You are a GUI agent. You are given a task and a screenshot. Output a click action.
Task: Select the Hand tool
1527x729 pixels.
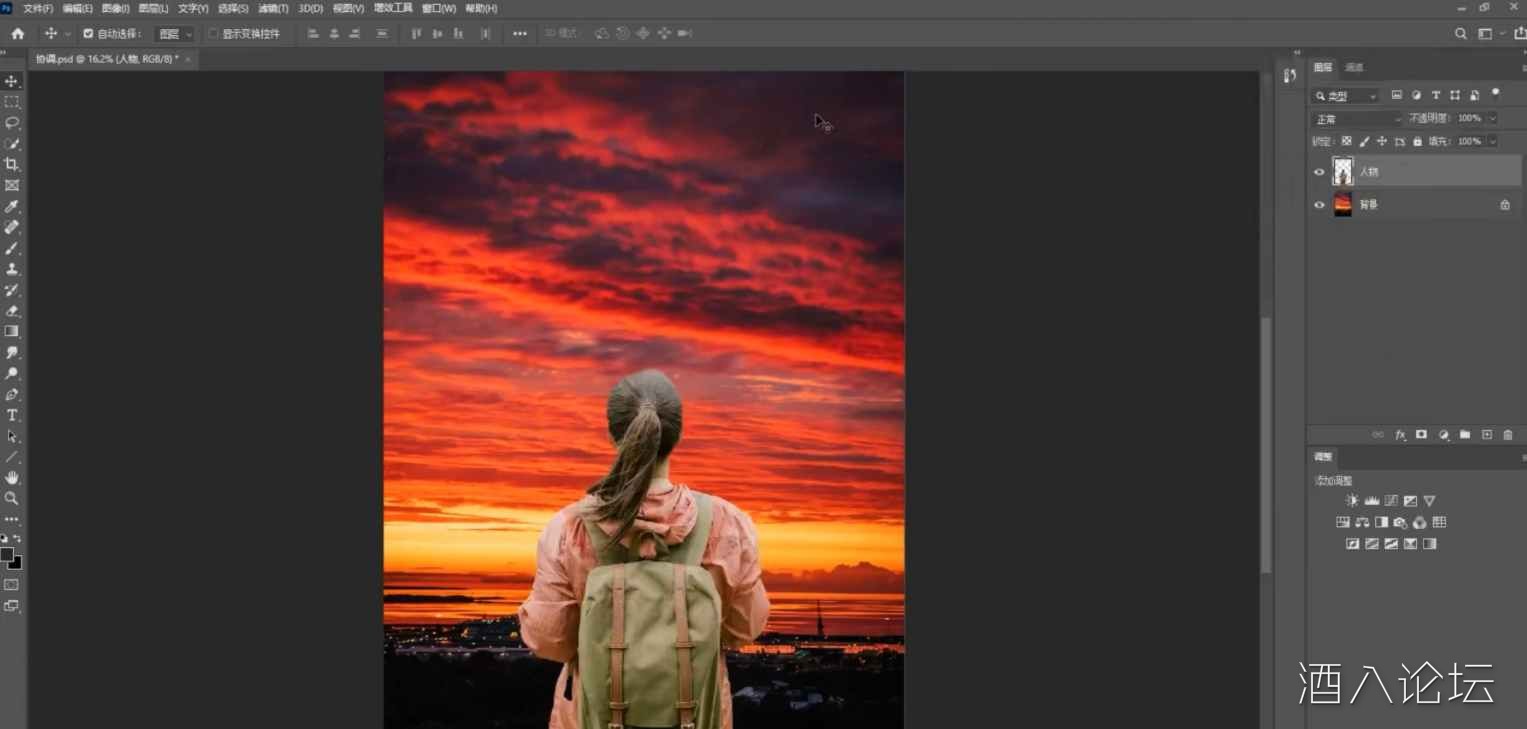tap(12, 478)
